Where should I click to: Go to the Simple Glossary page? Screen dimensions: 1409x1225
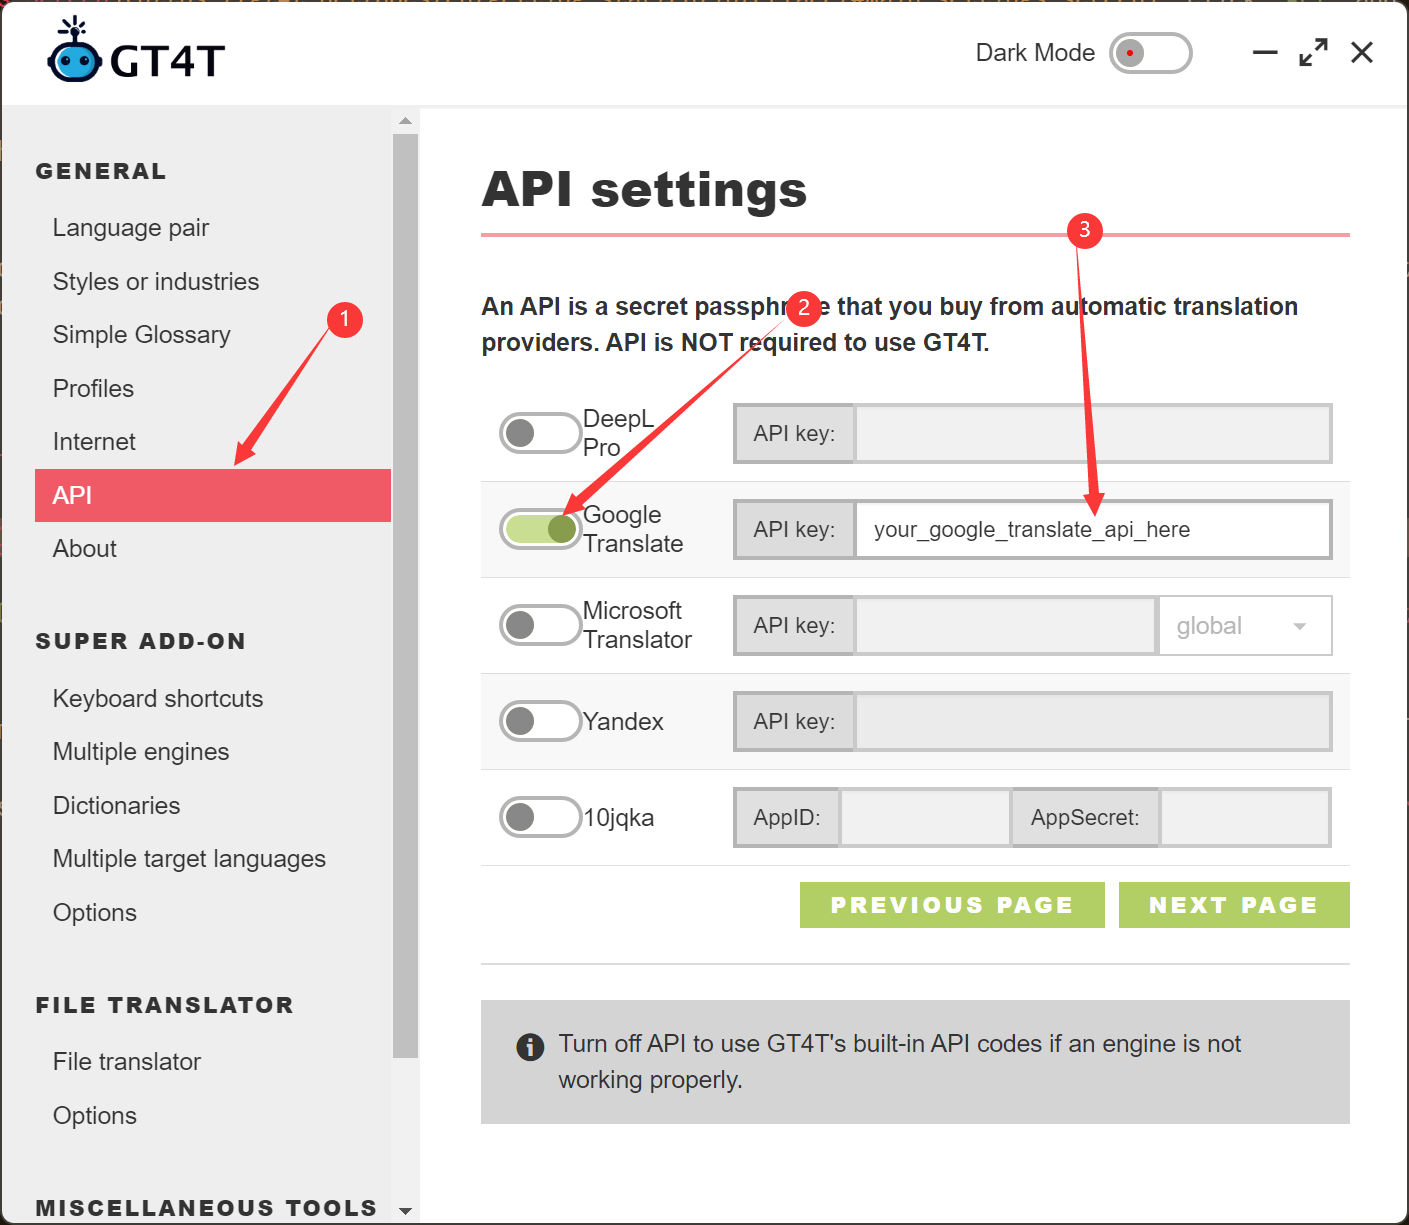pyautogui.click(x=142, y=335)
